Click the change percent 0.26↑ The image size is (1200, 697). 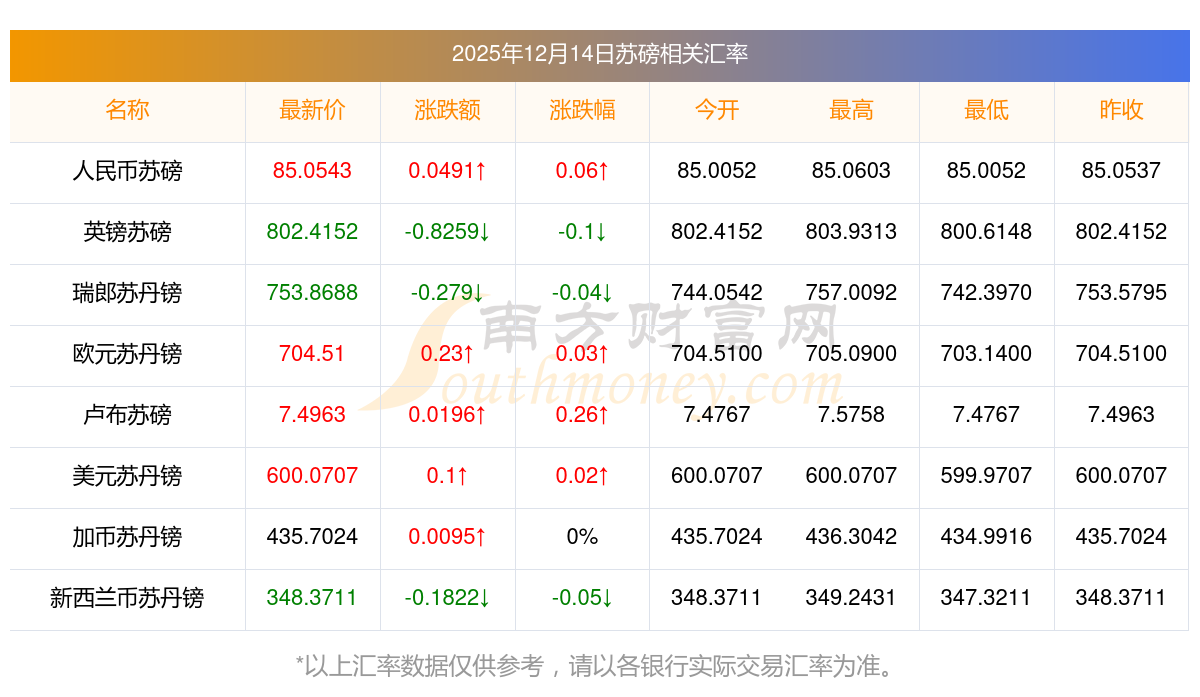(582, 415)
